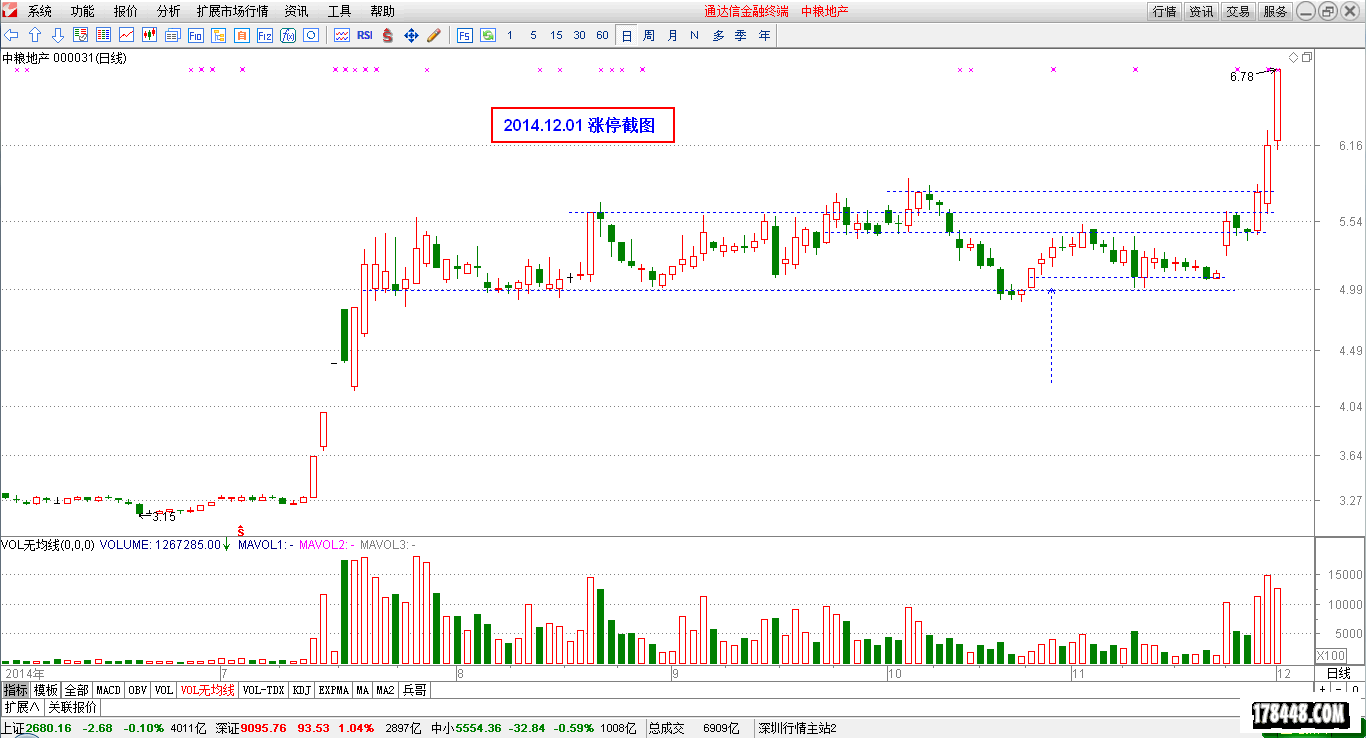1366x738 pixels.
Task: Click the chart pane restore window icon
Action: (1306, 58)
